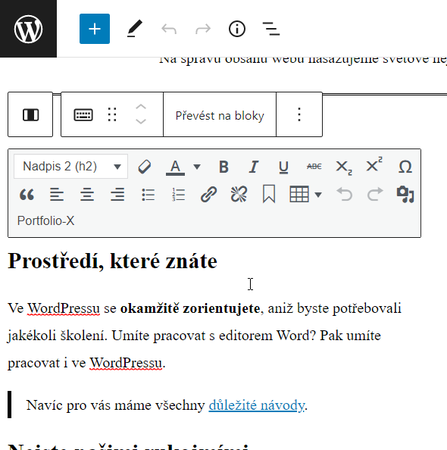The image size is (447, 450).
Task: Toggle underline formatting
Action: (284, 166)
